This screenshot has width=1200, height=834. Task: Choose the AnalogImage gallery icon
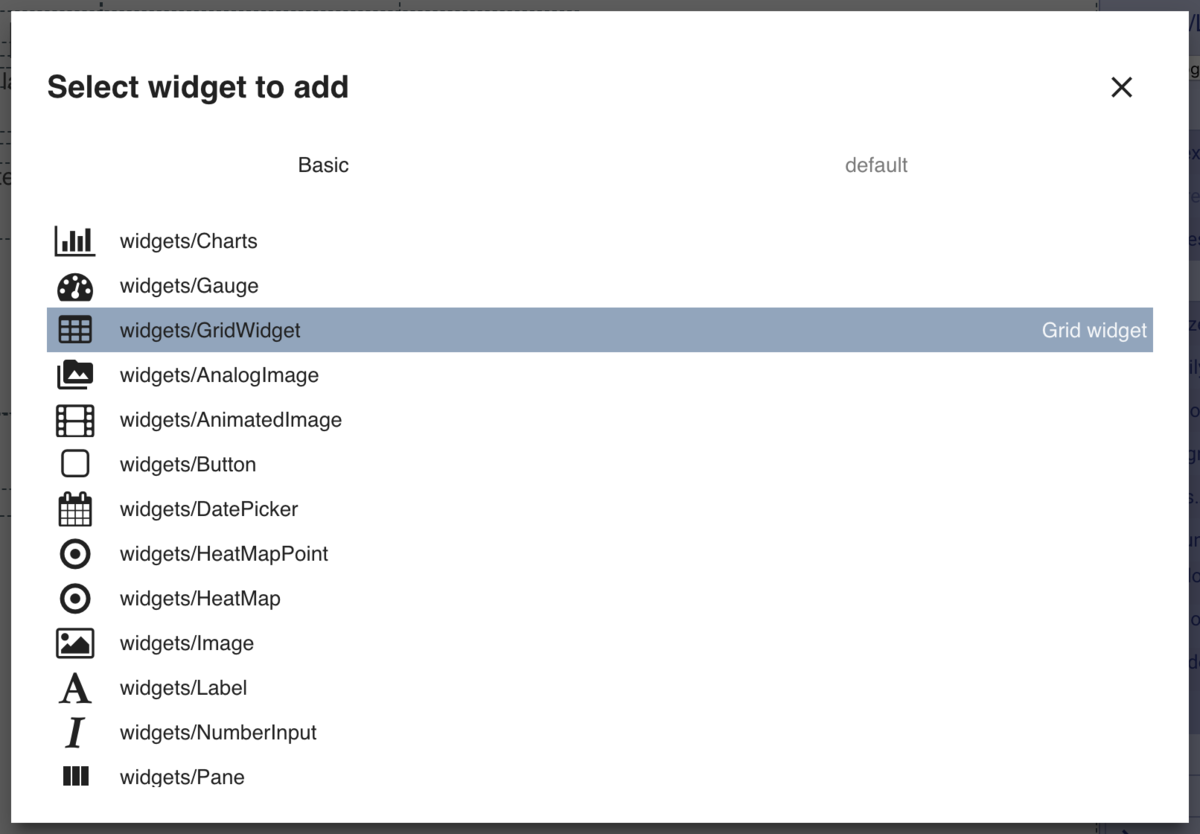click(x=75, y=375)
